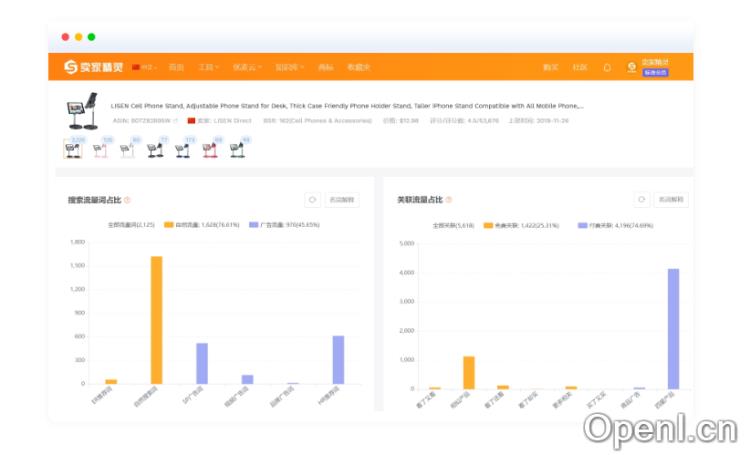Viewport: 750px width, 455px height.
Task: Go to the 首页 nav item
Action: [176, 67]
